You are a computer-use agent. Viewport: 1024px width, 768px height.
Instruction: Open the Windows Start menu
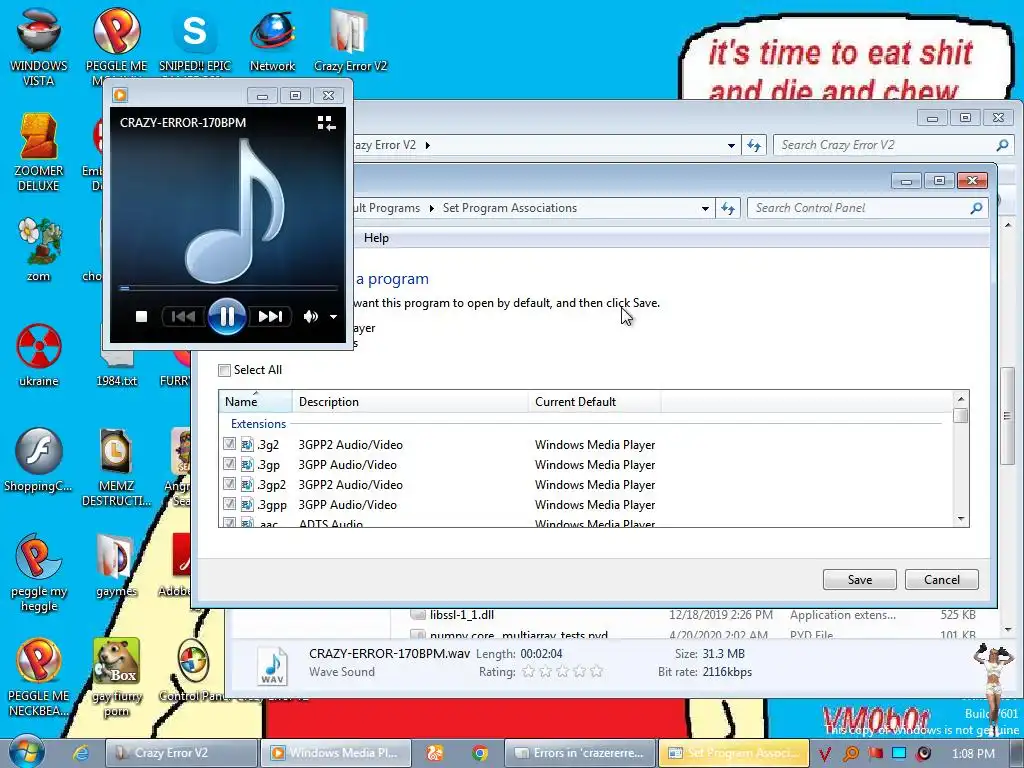(x=26, y=752)
